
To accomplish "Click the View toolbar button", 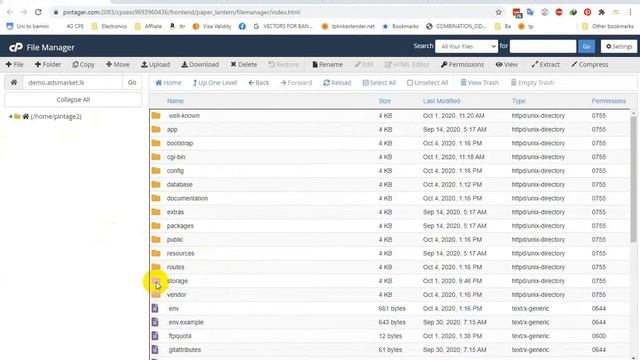I will [x=507, y=64].
